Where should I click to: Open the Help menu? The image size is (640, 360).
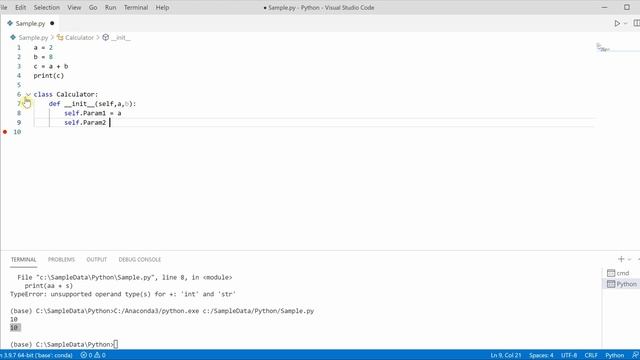point(162,7)
